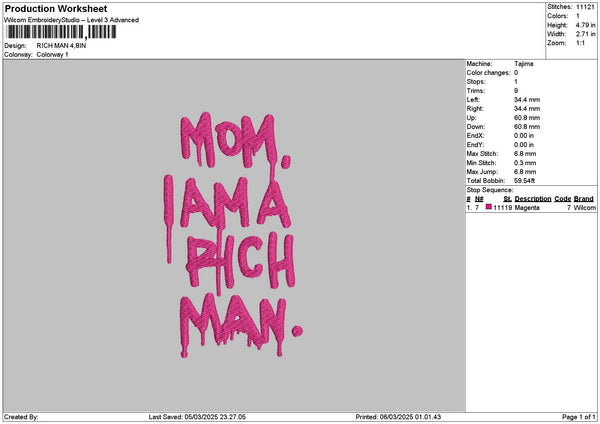Click the Colors value 1
This screenshot has height=424, width=600.
point(578,16)
